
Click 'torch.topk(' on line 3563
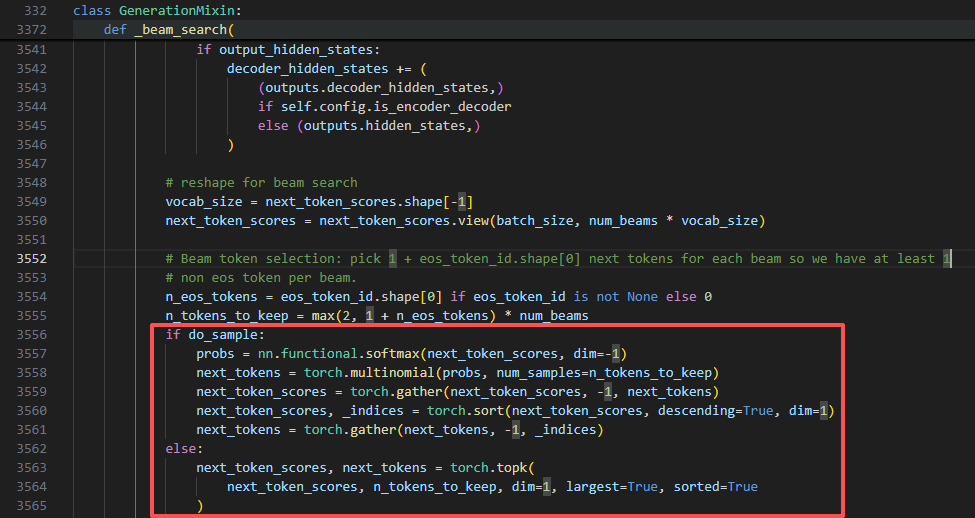tap(492, 467)
